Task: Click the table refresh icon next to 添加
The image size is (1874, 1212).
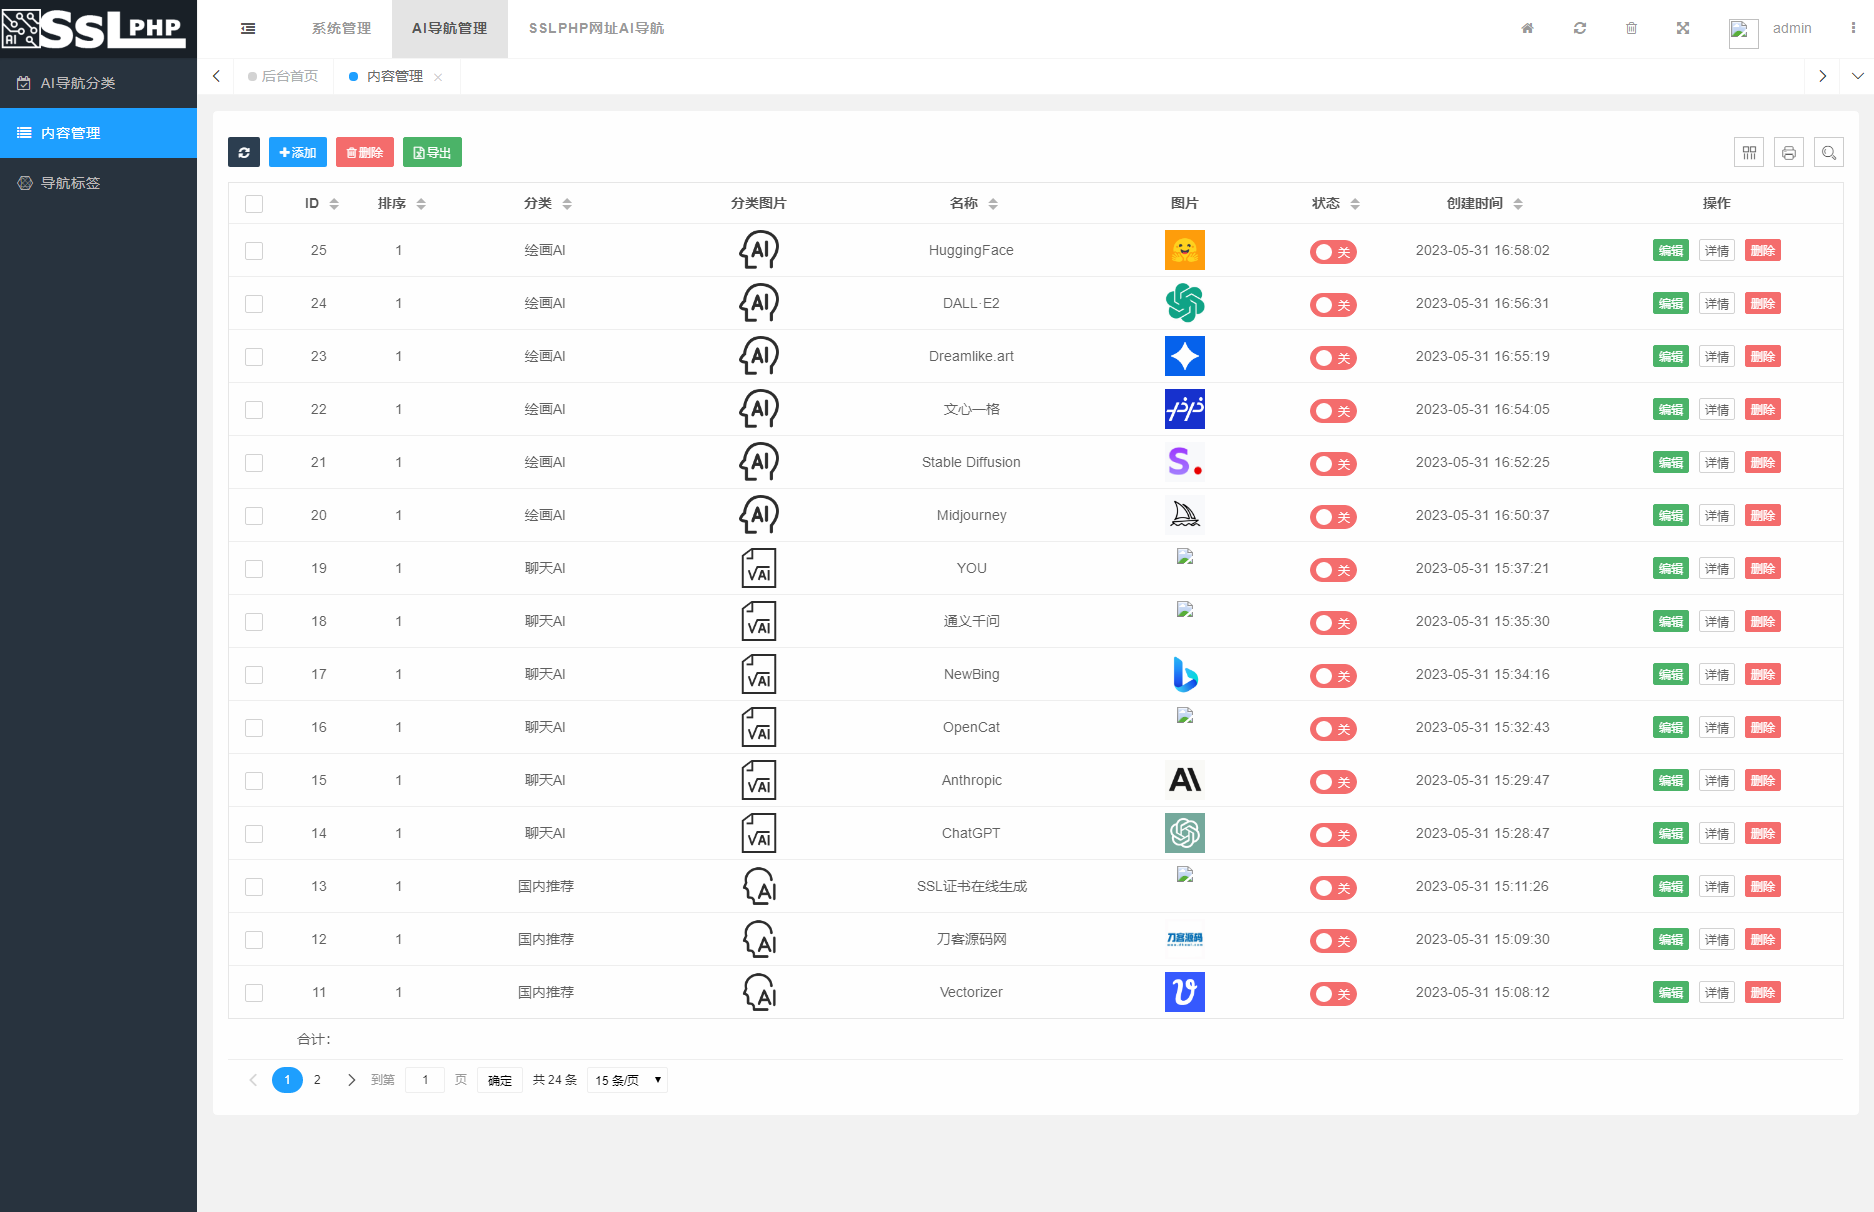Action: (243, 152)
